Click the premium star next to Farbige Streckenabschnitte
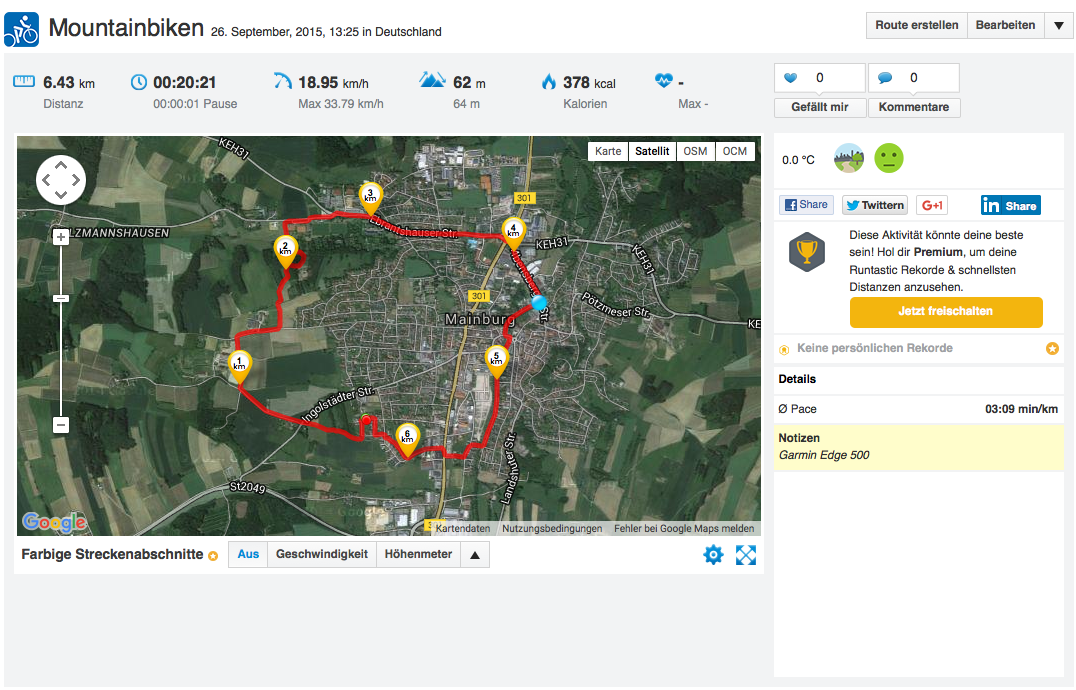Screen dimensions: 1076x690 (213, 556)
